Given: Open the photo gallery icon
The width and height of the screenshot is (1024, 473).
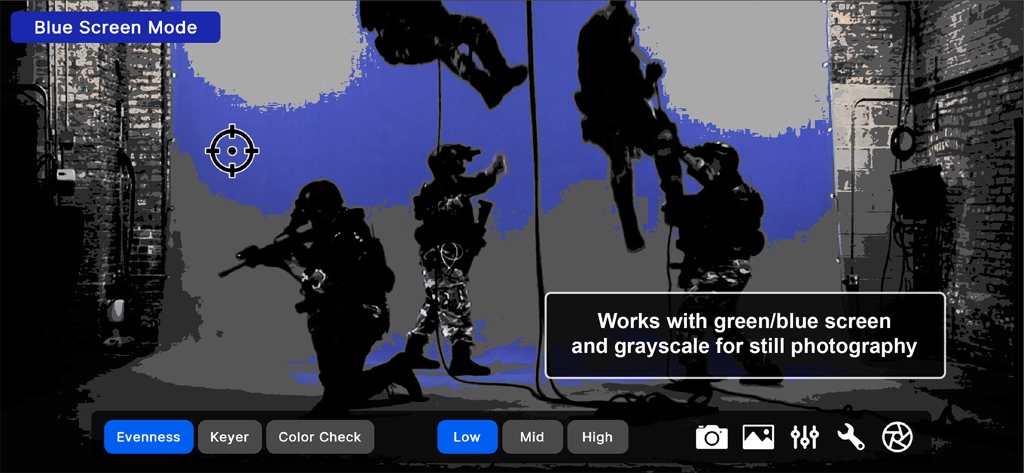Looking at the screenshot, I should click(758, 437).
